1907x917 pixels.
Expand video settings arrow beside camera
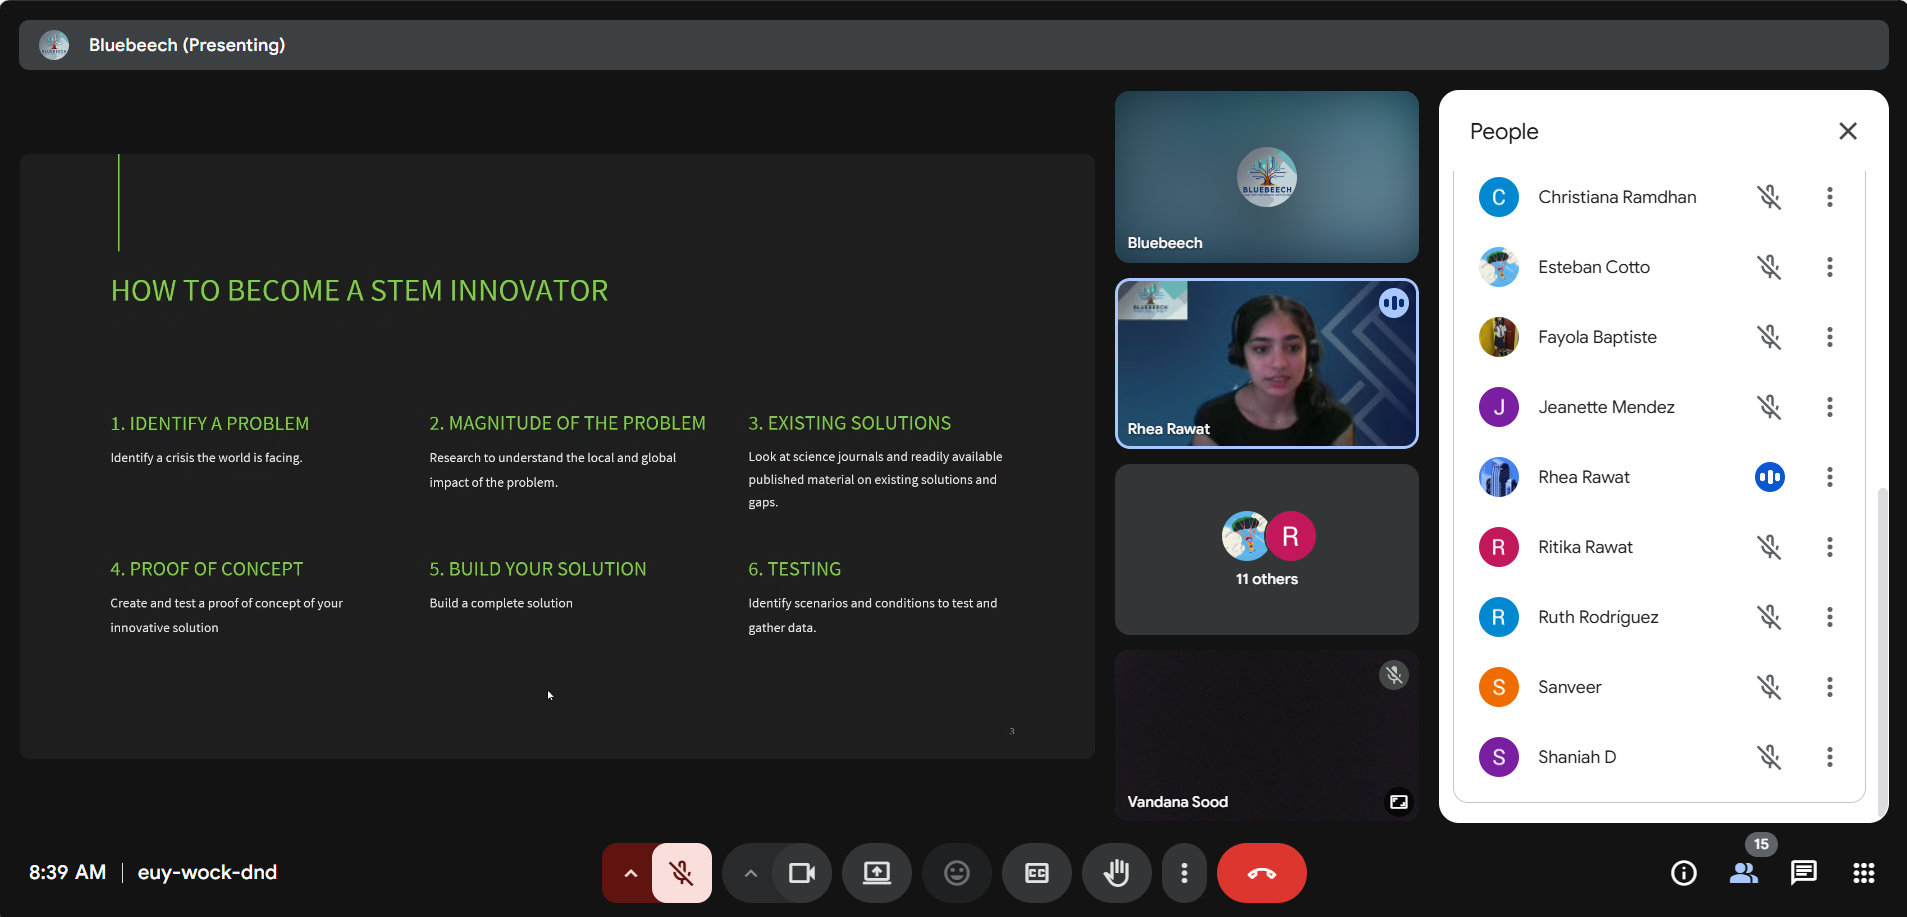[x=750, y=873]
